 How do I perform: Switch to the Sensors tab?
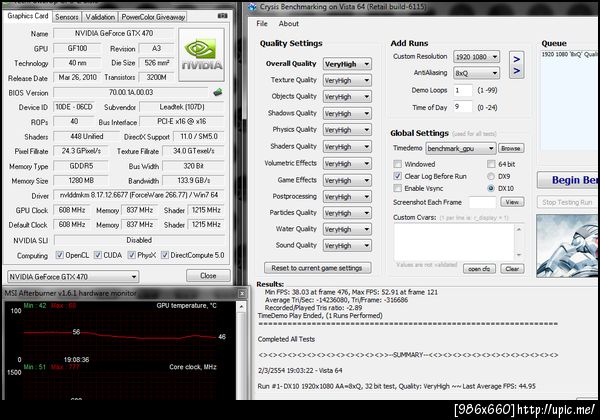click(x=67, y=17)
